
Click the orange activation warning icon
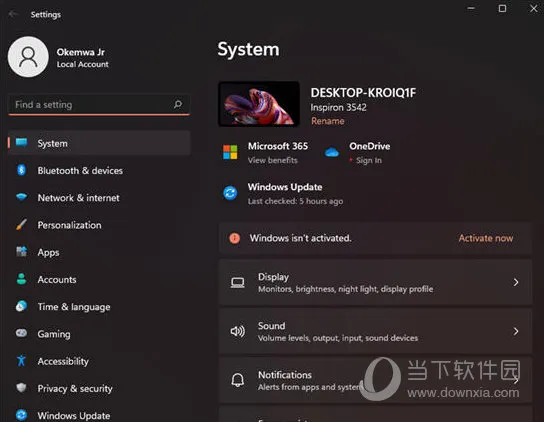pos(235,238)
